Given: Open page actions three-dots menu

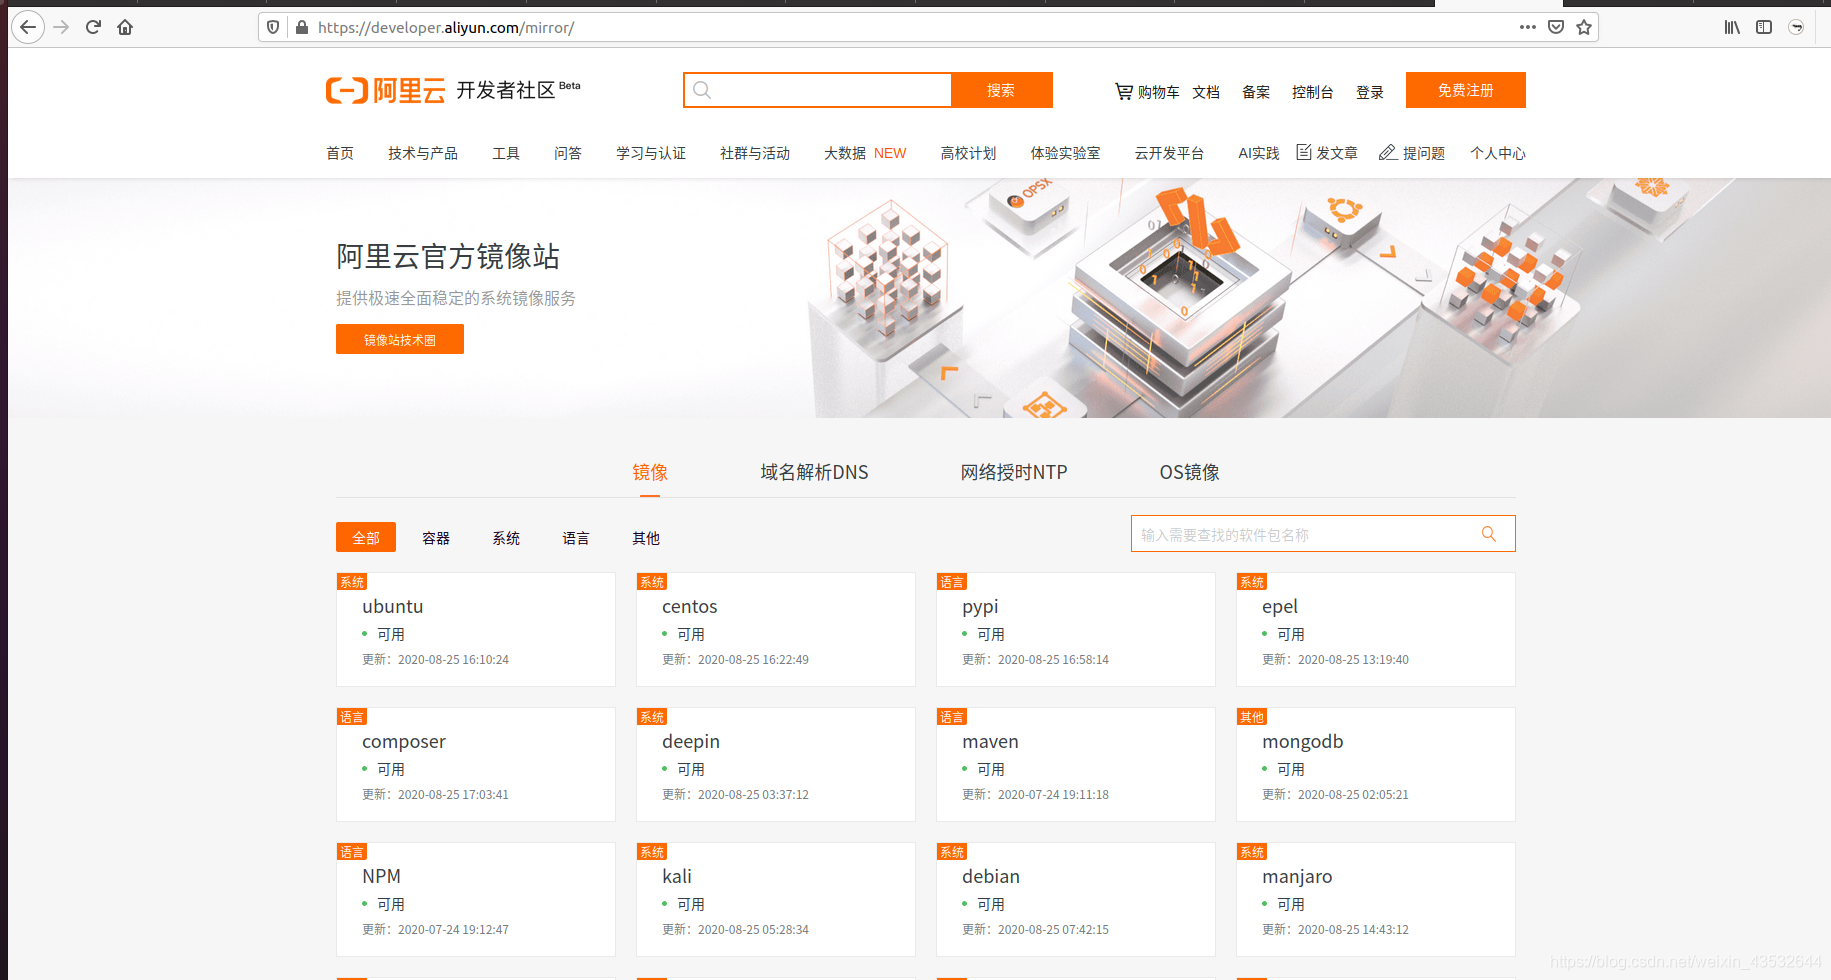Looking at the screenshot, I should [x=1527, y=27].
